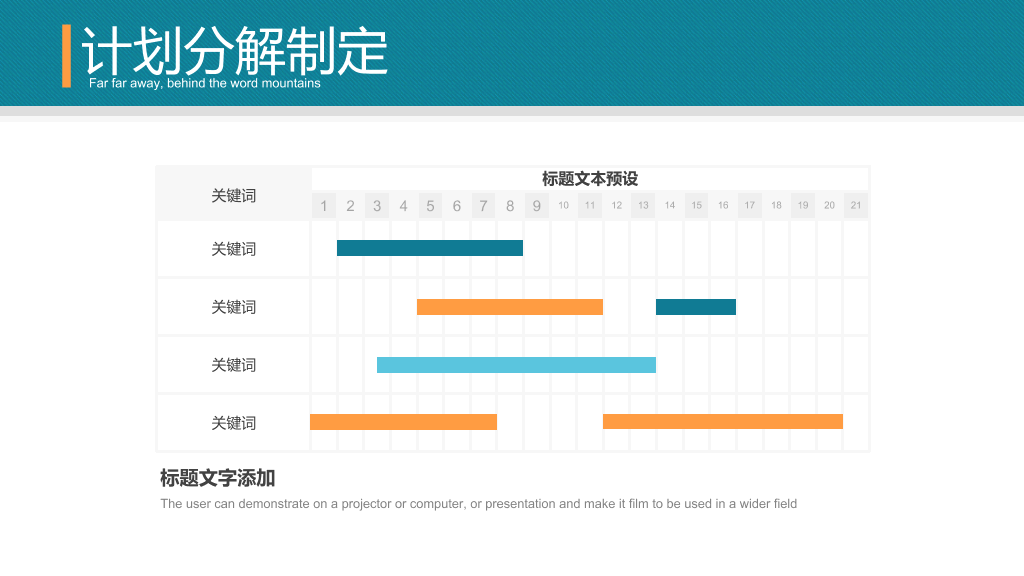1024x576 pixels.
Task: Click the slide title 计划分解制定
Action: pyautogui.click(x=234, y=51)
